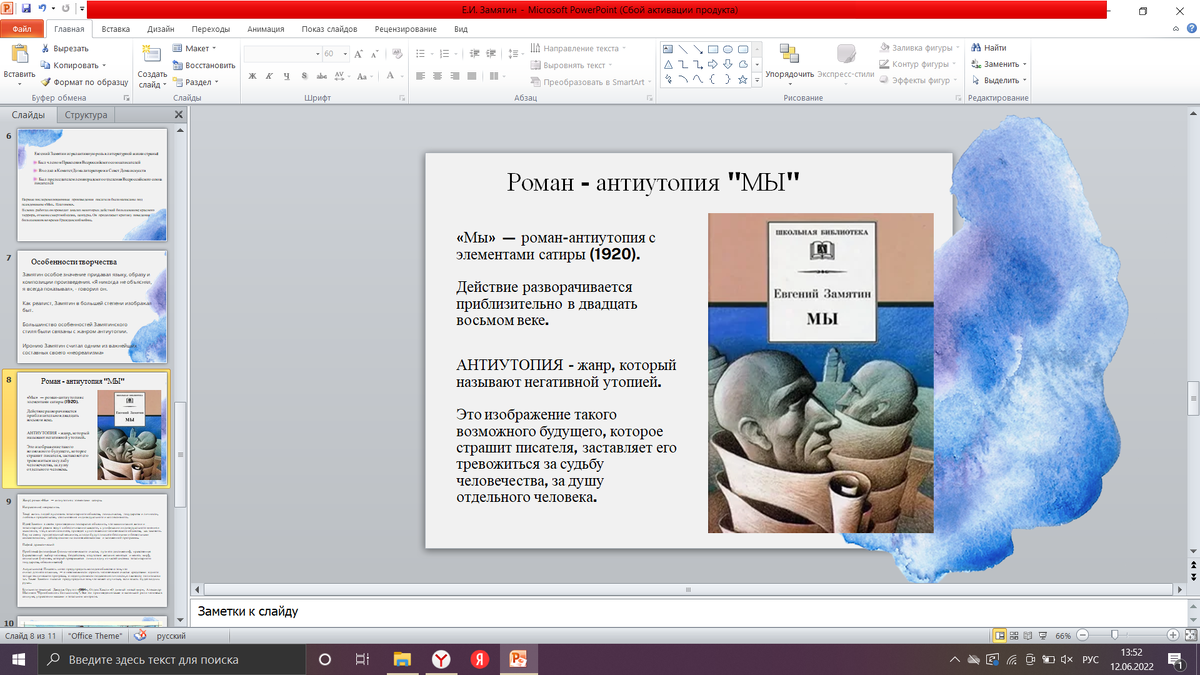Open PowerPoint icon on Windows taskbar
Viewport: 1200px width, 675px height.
pyautogui.click(x=518, y=660)
